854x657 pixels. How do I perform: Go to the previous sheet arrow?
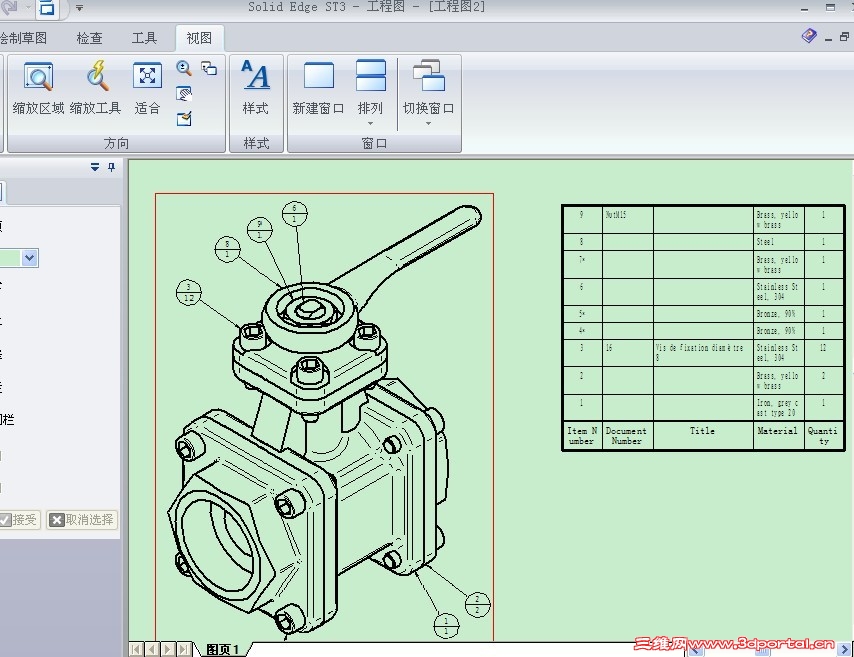tap(152, 649)
